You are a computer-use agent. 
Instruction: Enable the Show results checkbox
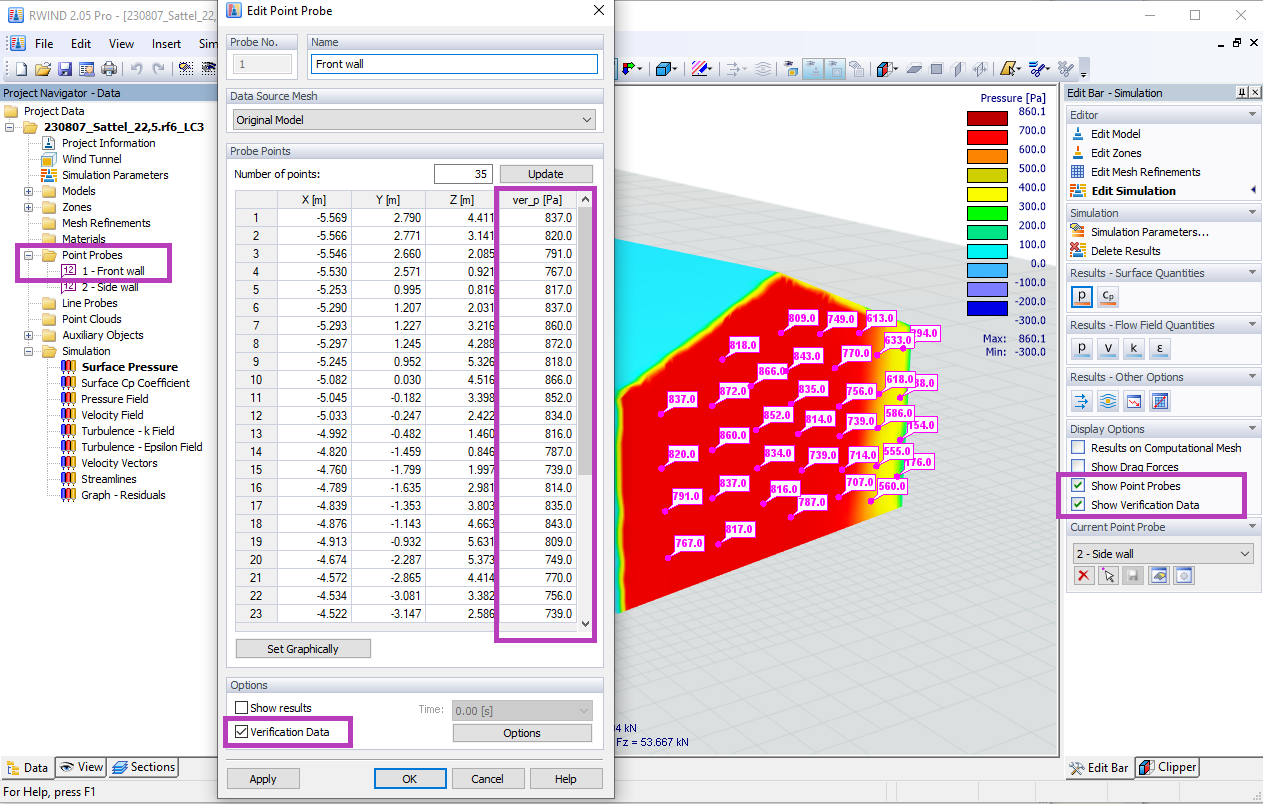[241, 709]
